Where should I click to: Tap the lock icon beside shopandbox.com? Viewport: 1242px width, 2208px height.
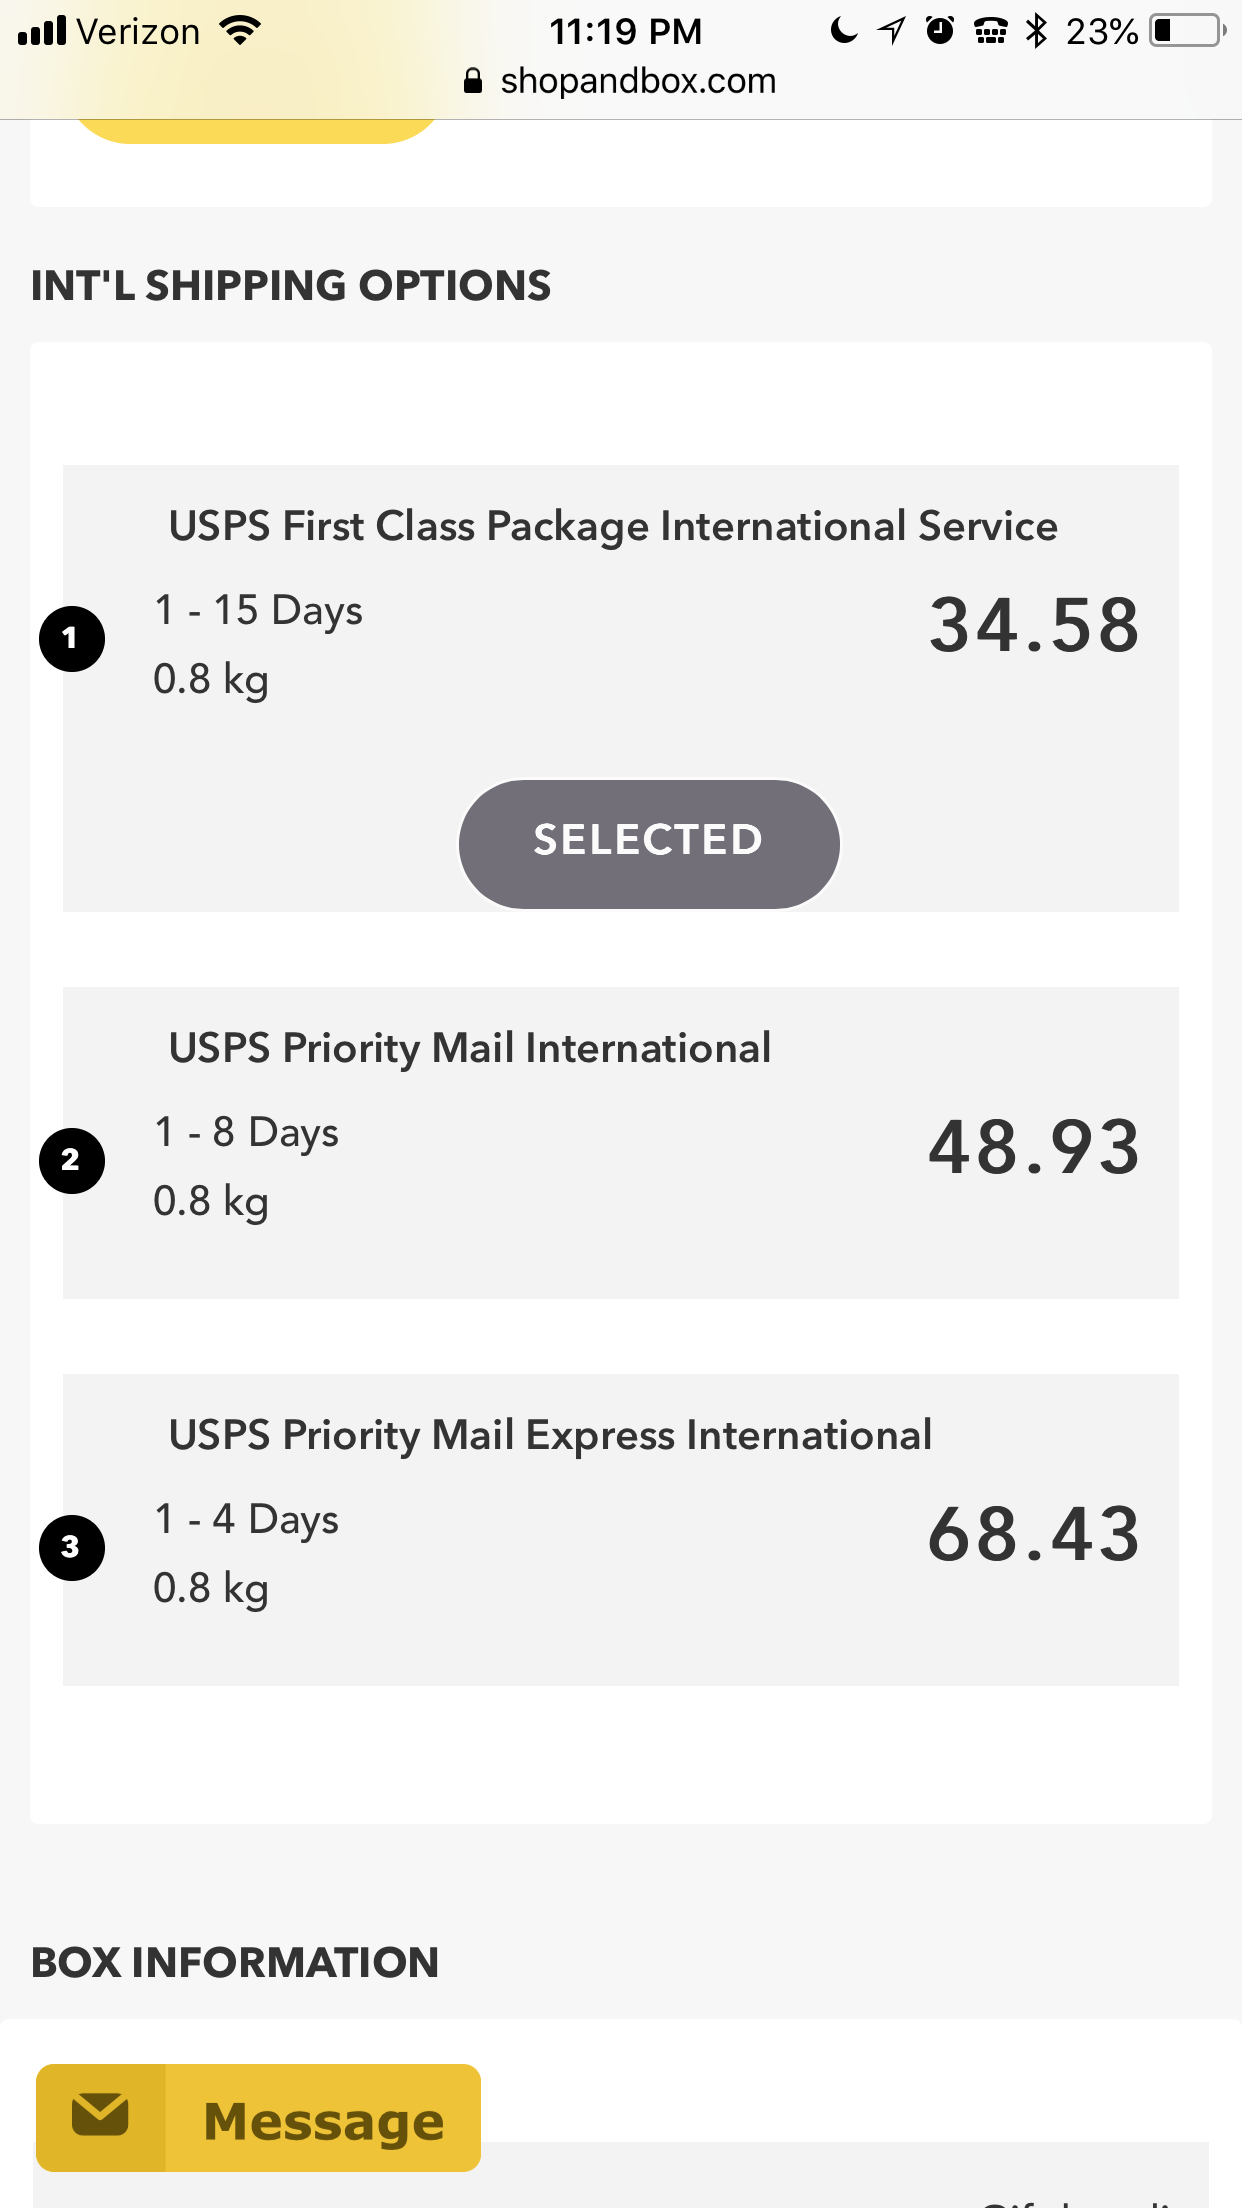(x=473, y=81)
